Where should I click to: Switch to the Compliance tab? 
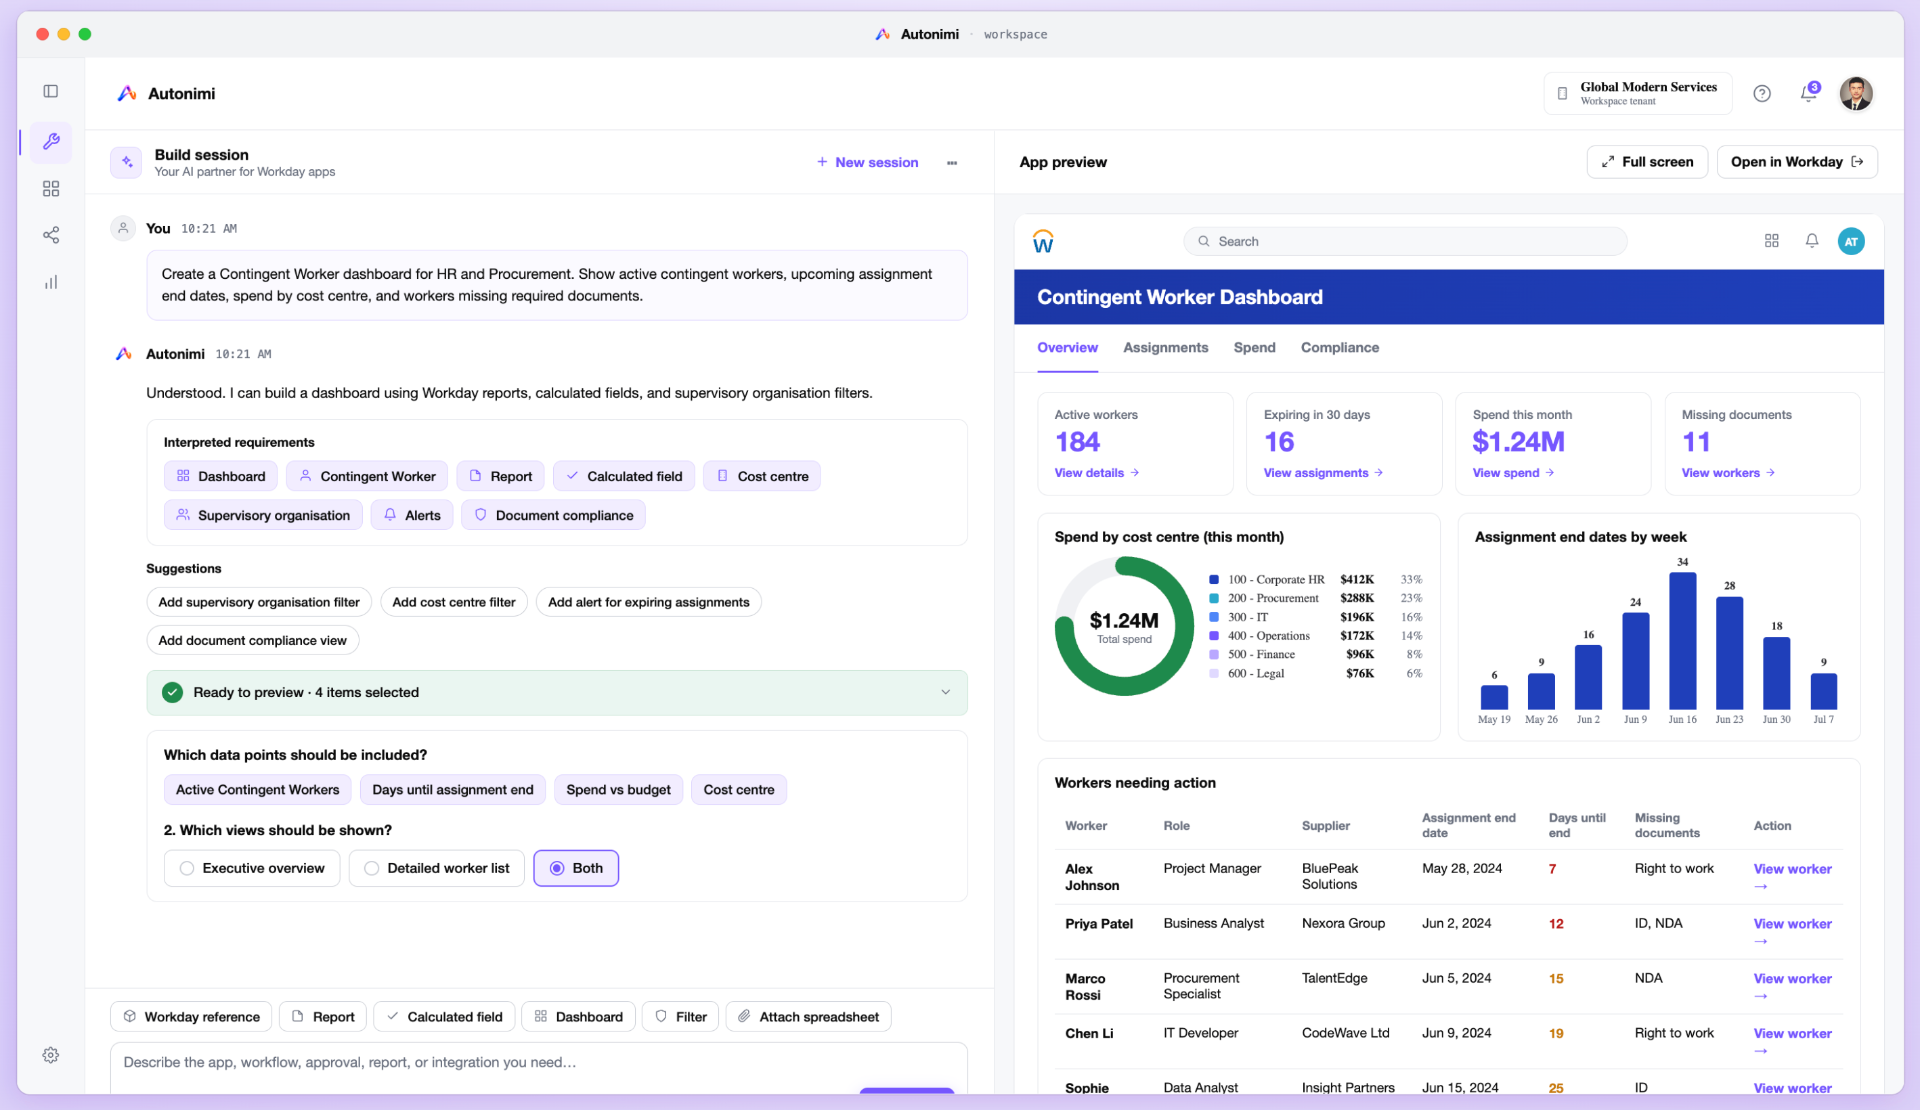coord(1340,348)
